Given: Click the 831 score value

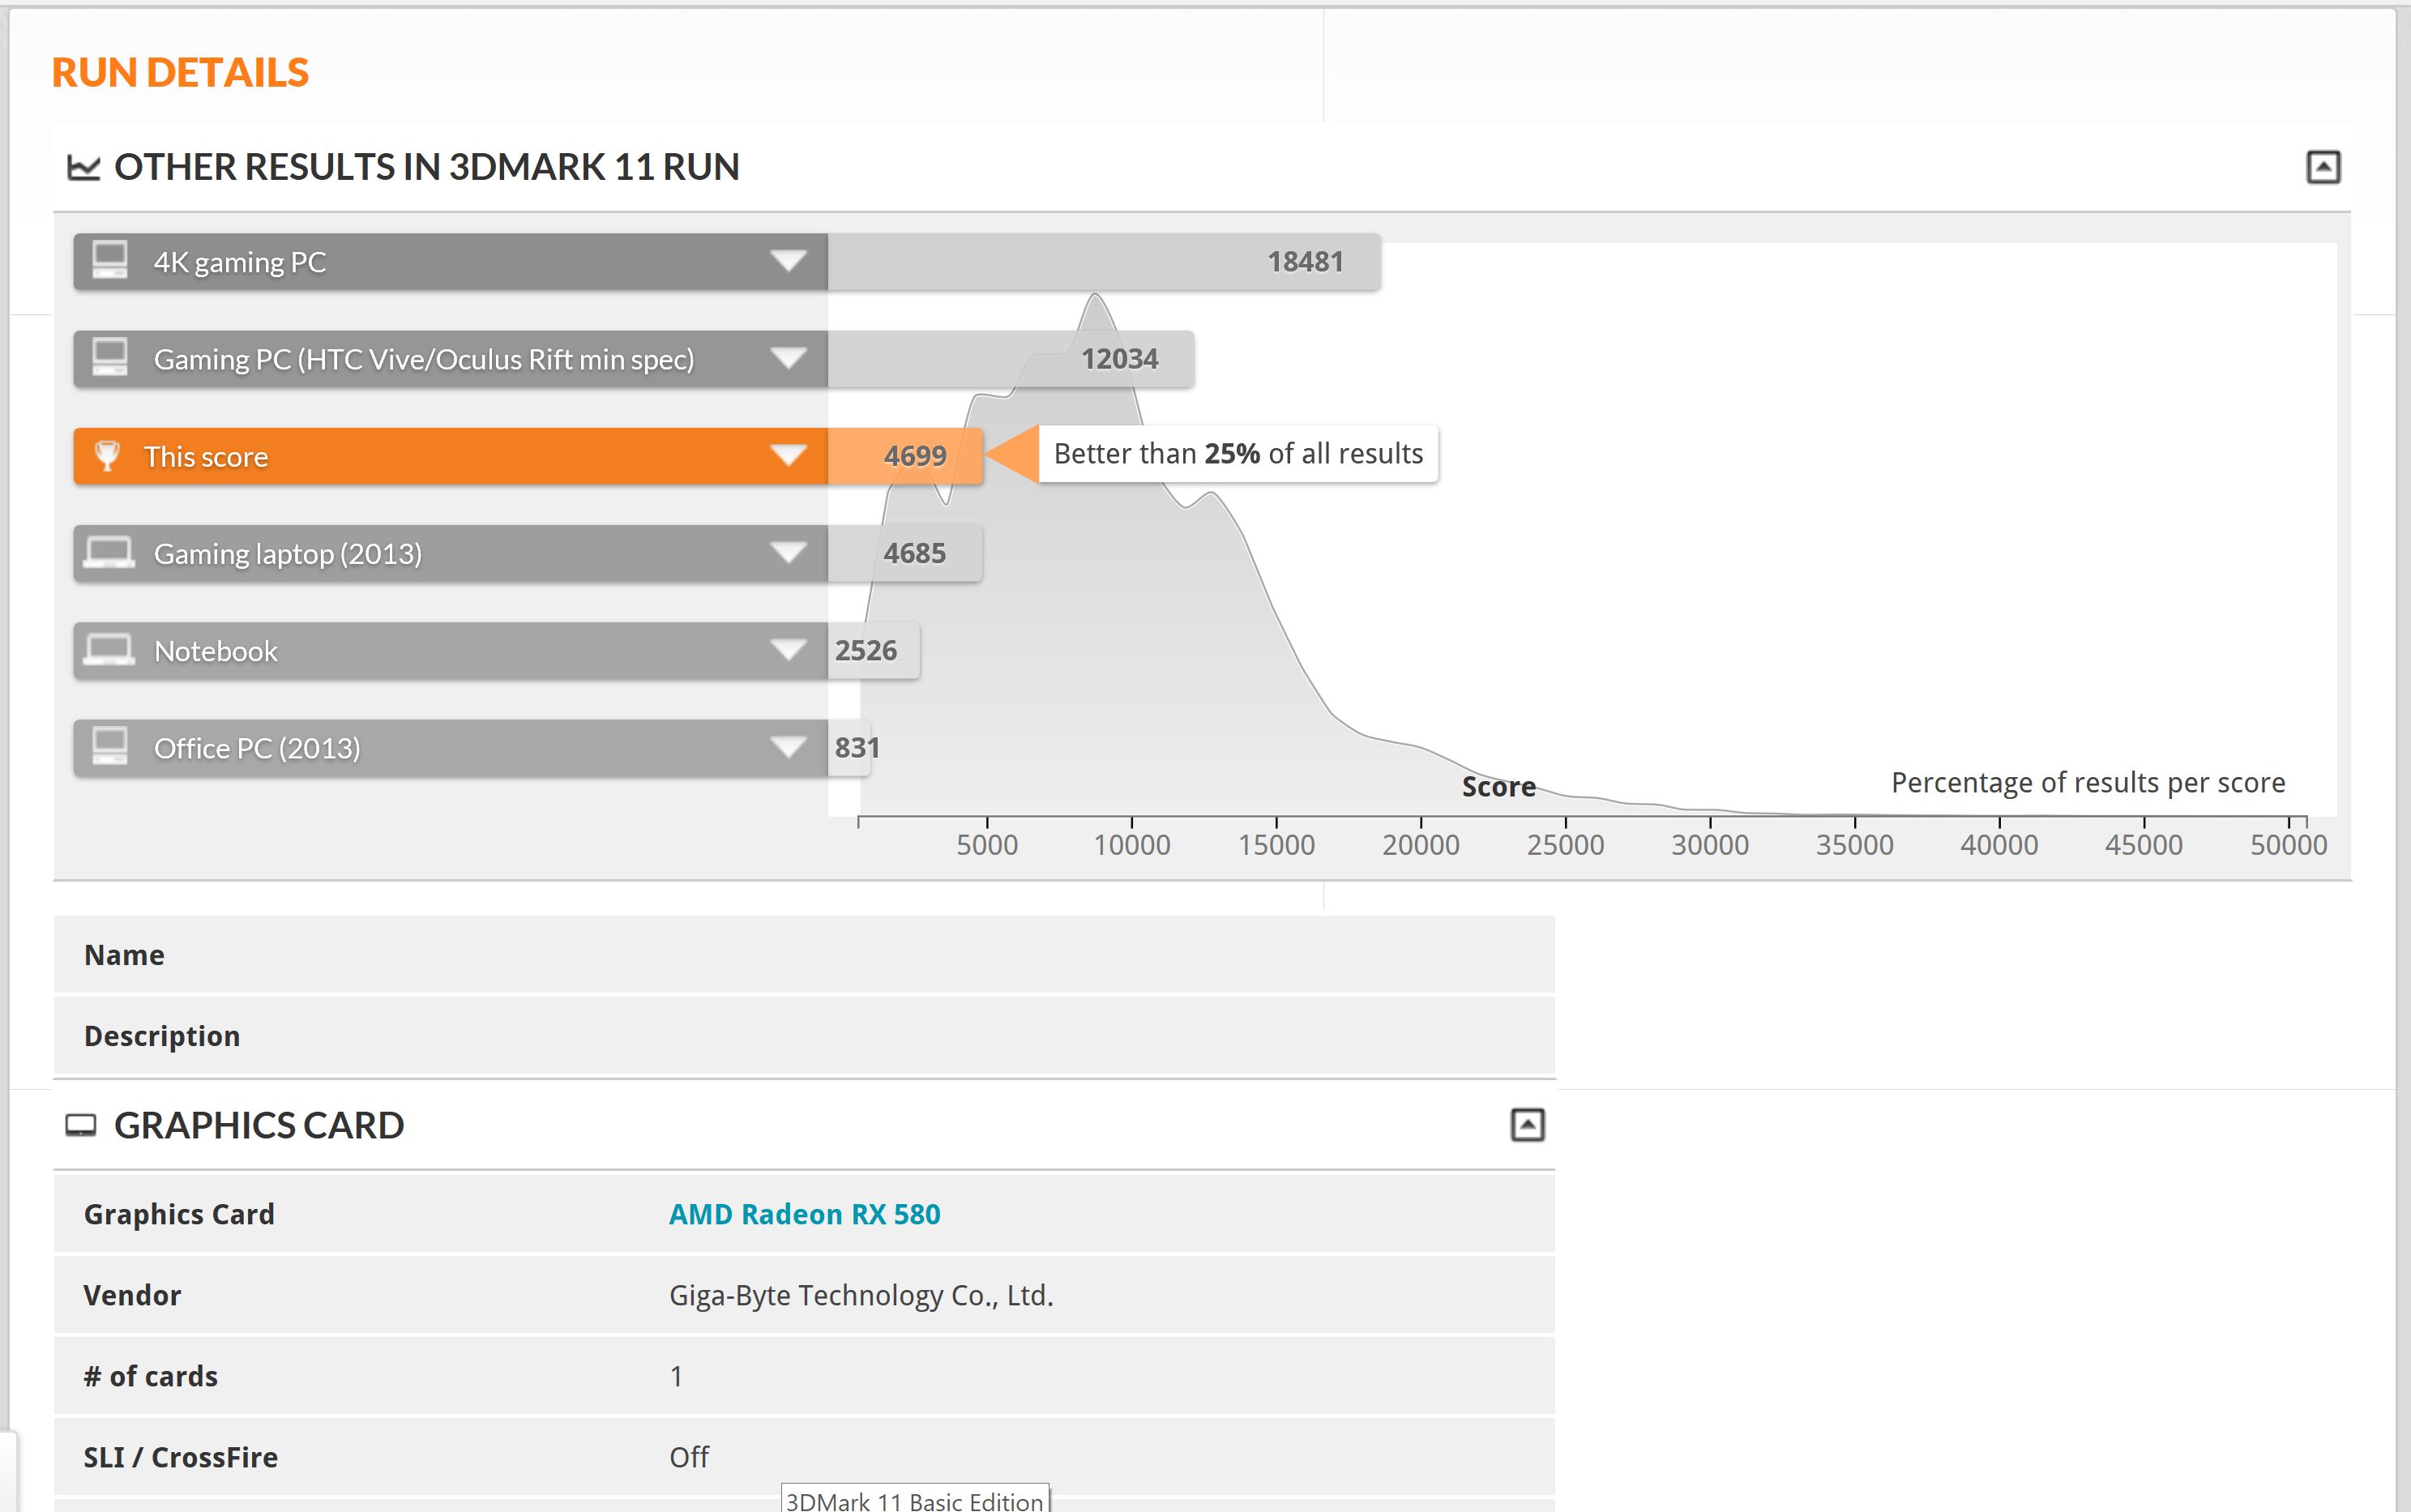Looking at the screenshot, I should pyautogui.click(x=857, y=747).
